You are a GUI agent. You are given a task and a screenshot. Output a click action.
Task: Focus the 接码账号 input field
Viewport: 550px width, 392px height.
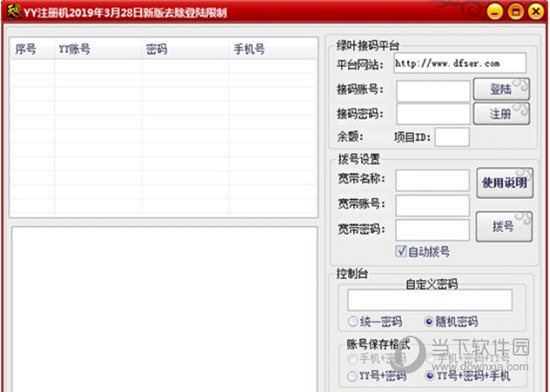point(433,90)
